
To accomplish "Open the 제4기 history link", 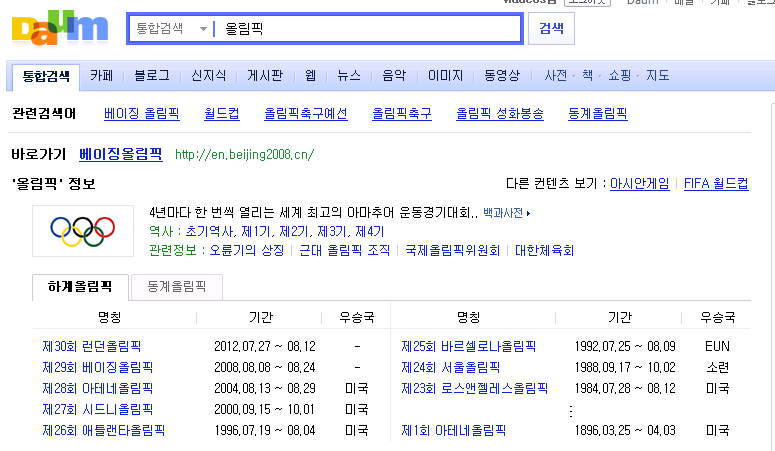I will point(370,231).
